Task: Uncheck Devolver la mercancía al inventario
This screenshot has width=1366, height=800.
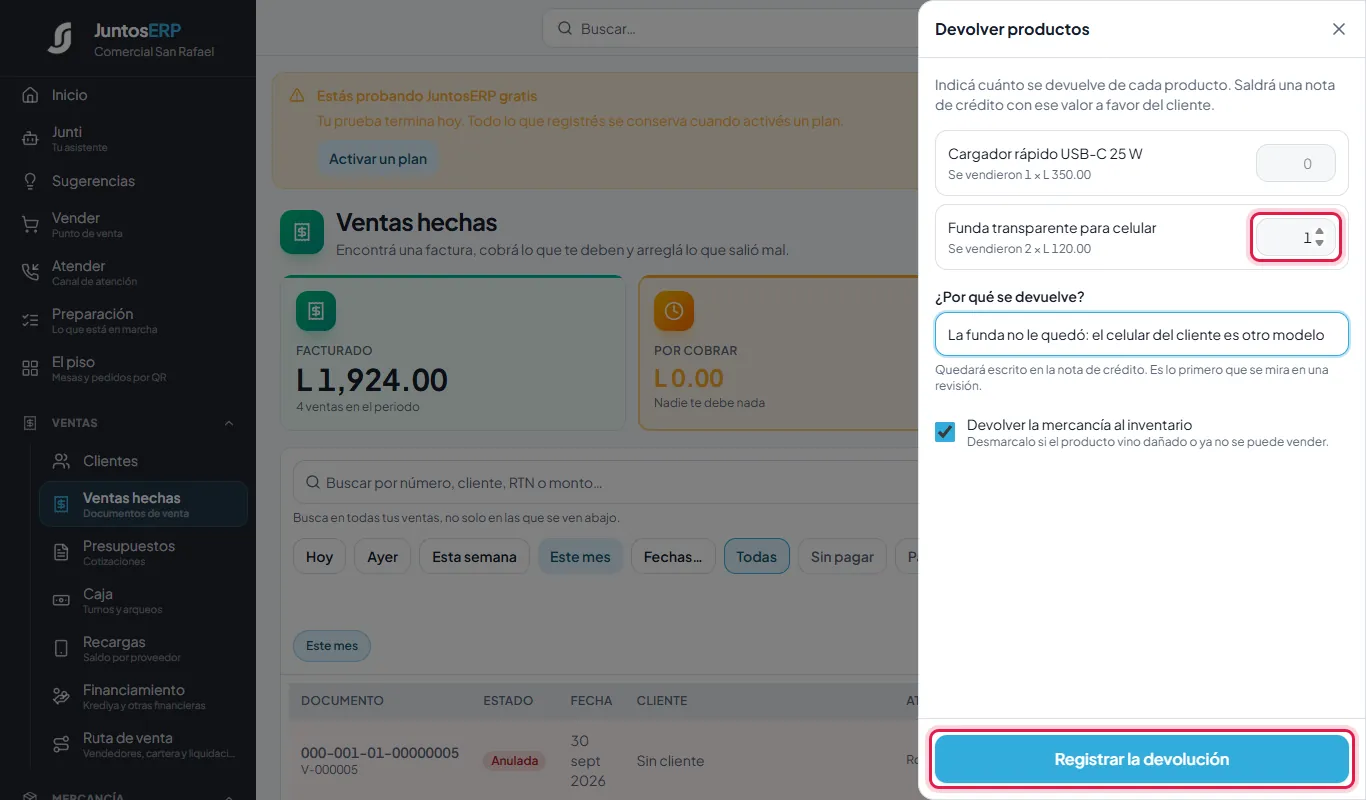Action: pos(945,432)
